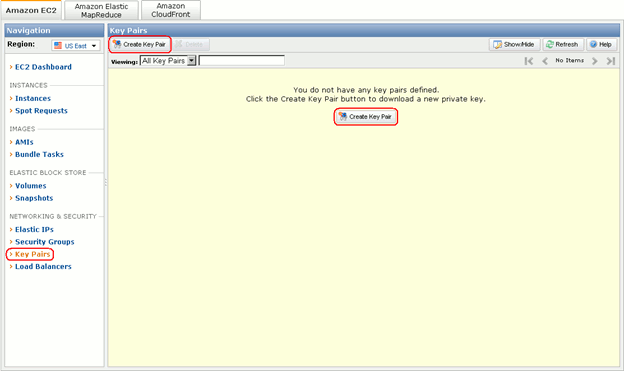
Task: Open the Region US East dropdown
Action: [x=76, y=45]
